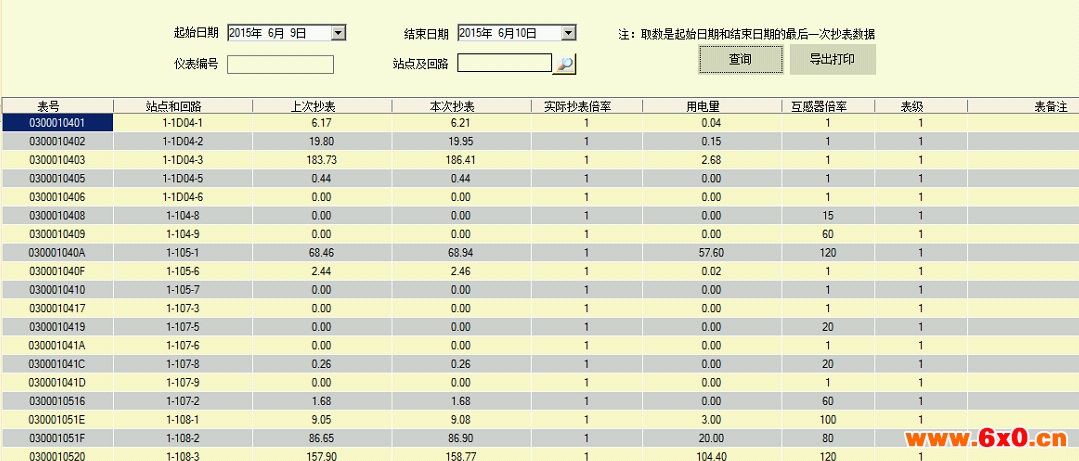Select meter number 030001041C
The image size is (1079, 461).
57,363
